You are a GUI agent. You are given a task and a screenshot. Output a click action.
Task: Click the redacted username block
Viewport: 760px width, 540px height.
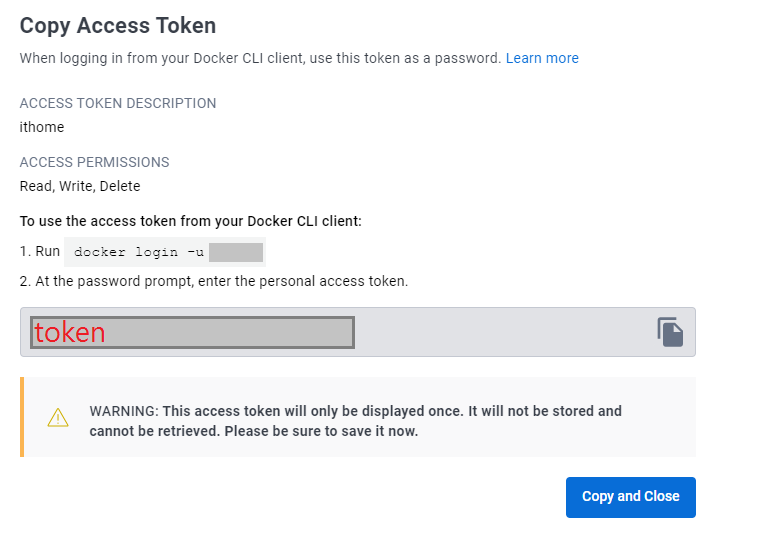(x=236, y=252)
